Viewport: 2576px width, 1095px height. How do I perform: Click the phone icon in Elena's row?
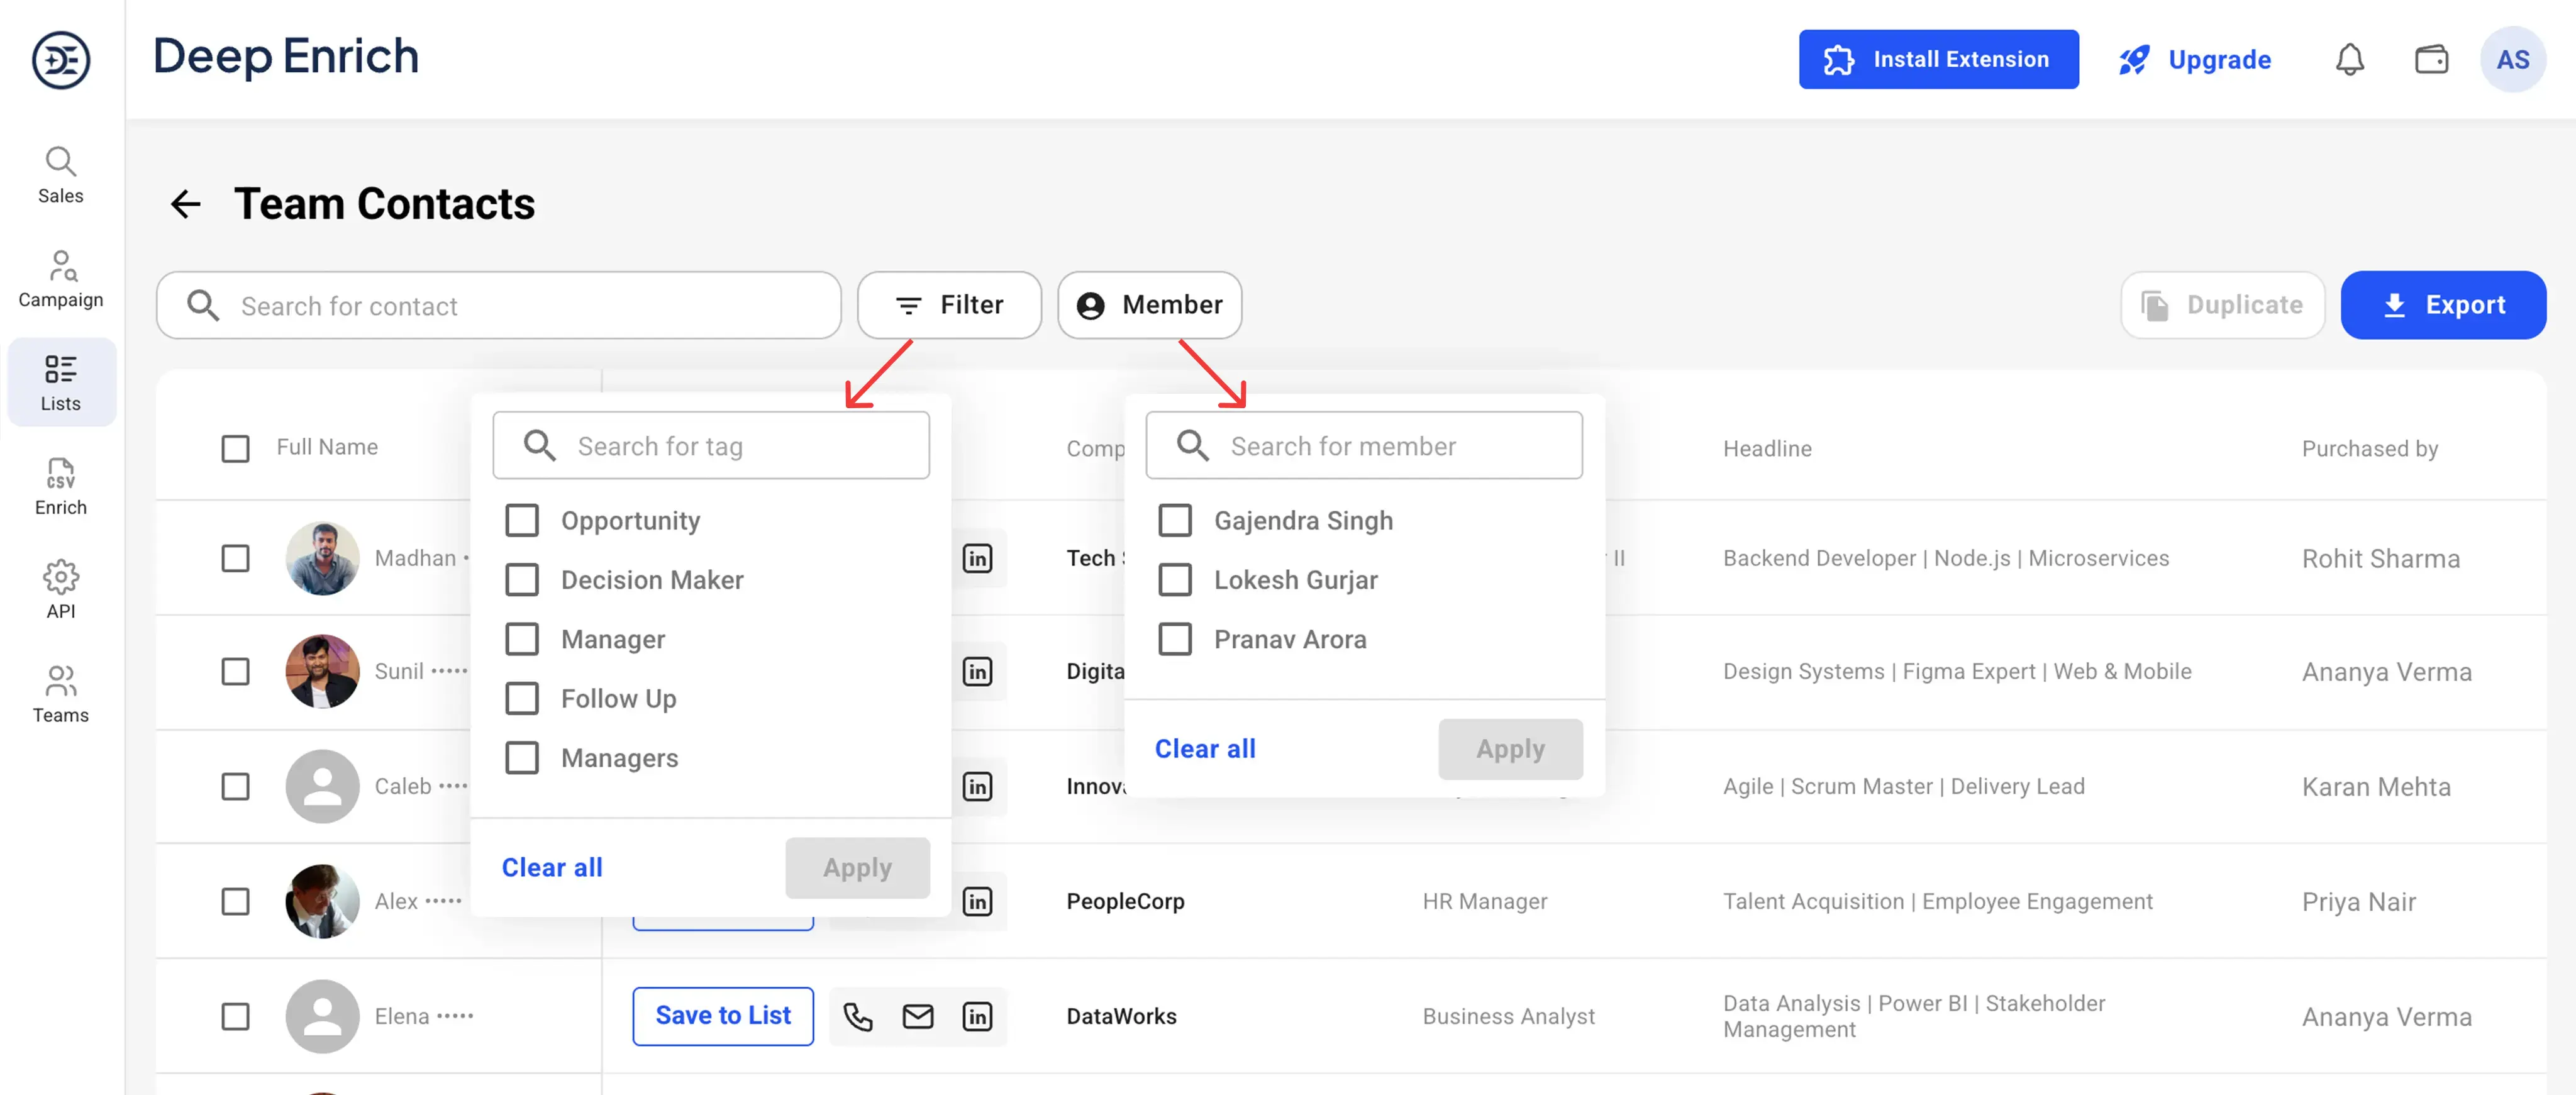coord(857,1016)
